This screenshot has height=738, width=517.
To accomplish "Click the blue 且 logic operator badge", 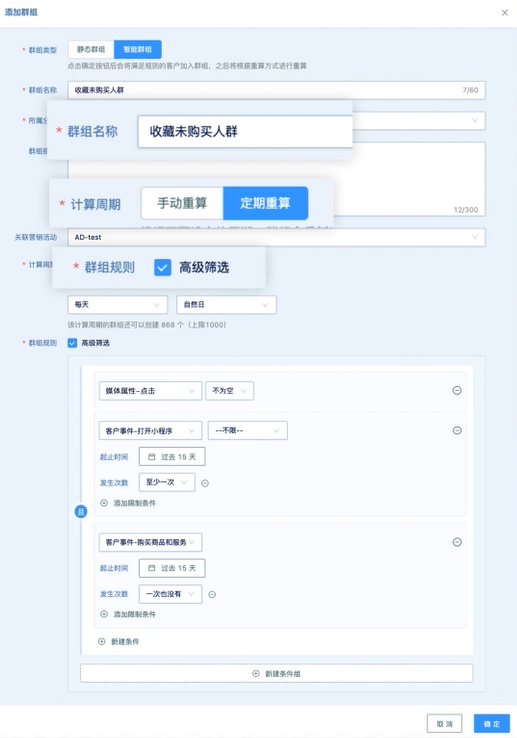I will [81, 511].
